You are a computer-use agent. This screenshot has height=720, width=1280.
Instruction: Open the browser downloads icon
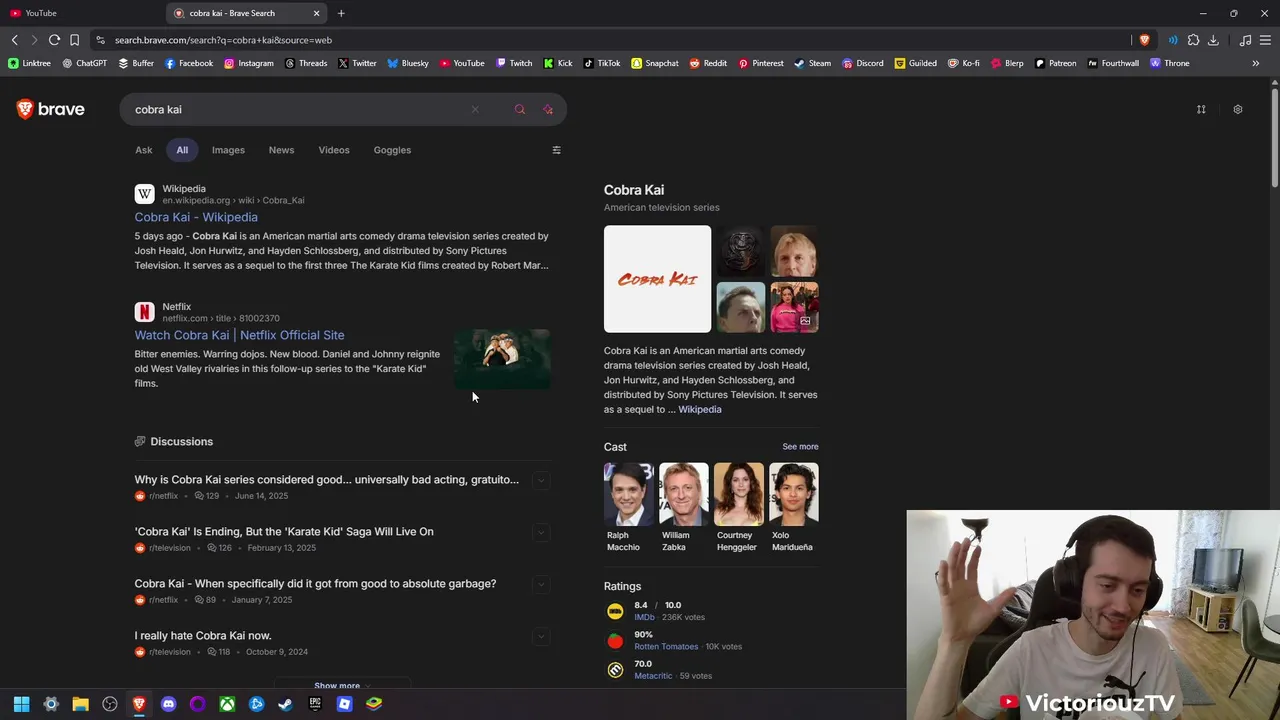pos(1213,40)
